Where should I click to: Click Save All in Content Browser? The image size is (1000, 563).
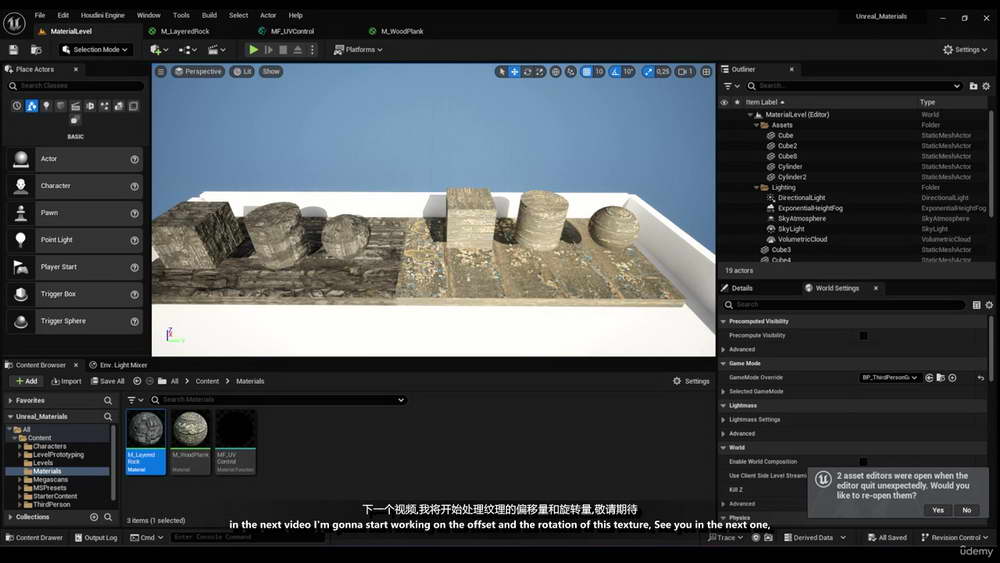(108, 381)
